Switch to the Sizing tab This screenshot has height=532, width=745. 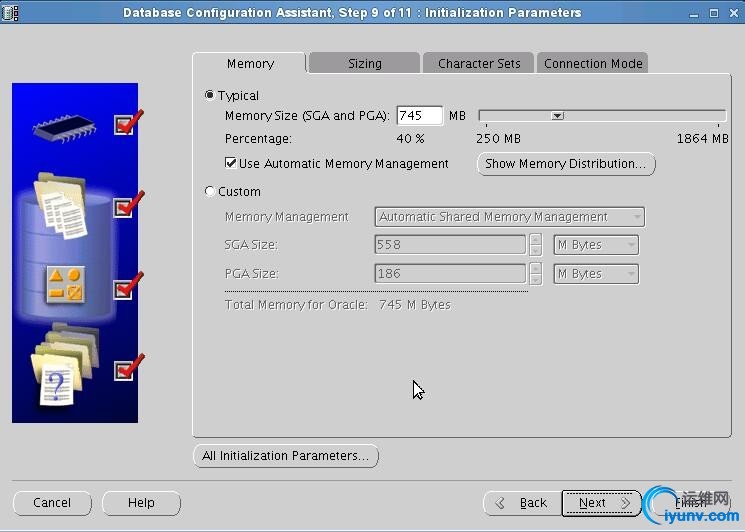tap(364, 63)
